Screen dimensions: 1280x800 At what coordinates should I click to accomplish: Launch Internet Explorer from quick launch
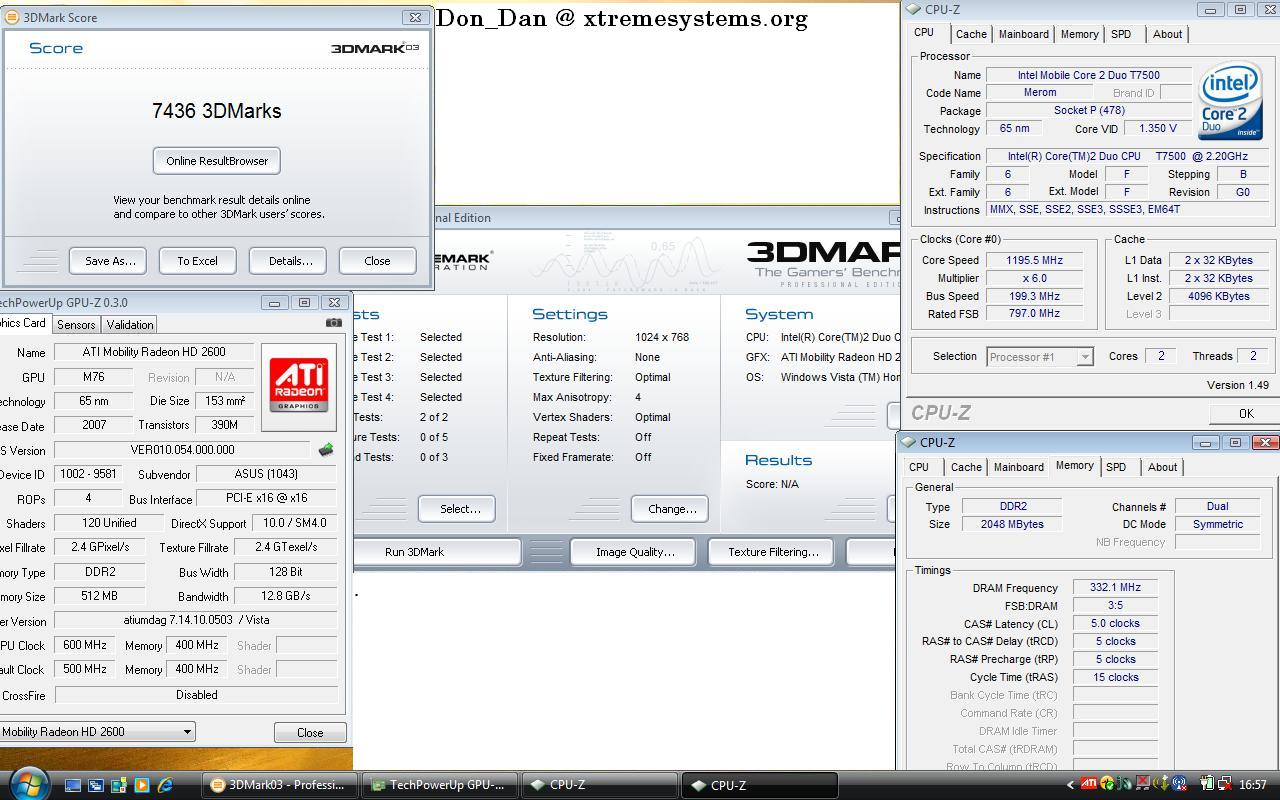165,785
